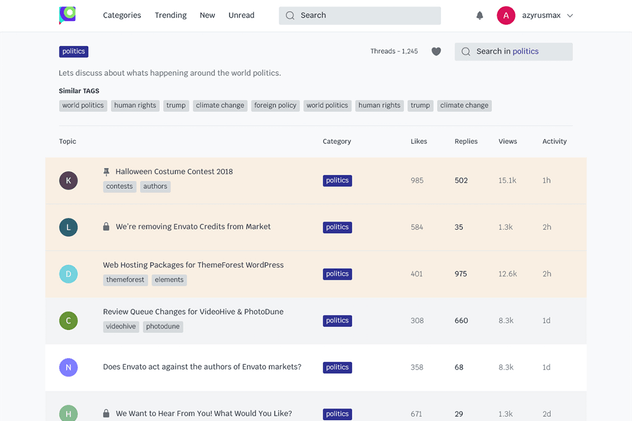Click the 'elements' tag
Viewport: 632px width, 421px height.
169,280
